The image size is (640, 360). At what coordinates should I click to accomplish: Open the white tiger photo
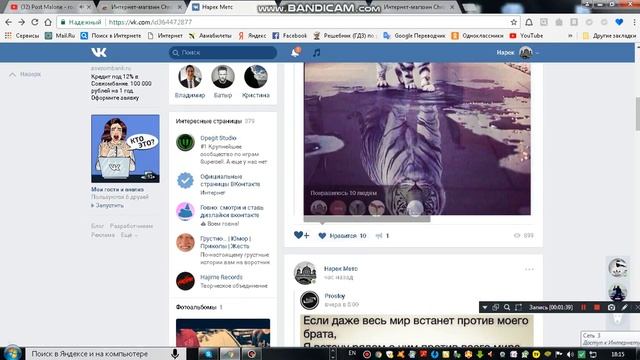[x=417, y=139]
